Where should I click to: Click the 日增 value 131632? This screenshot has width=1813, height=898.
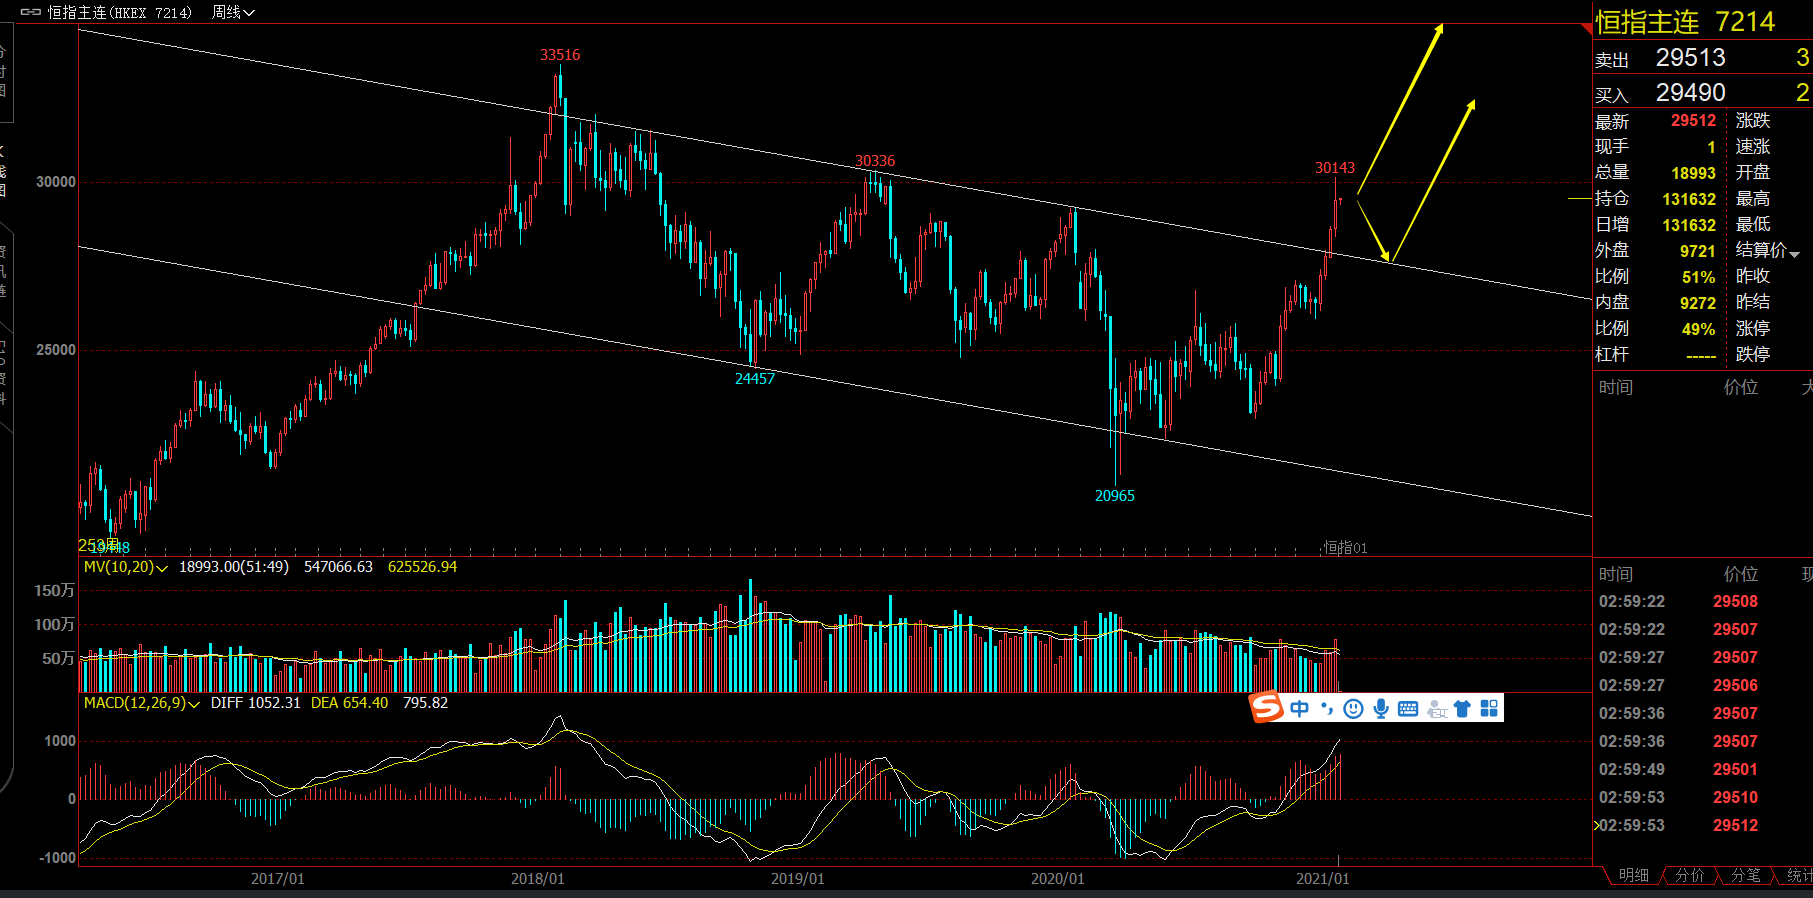(1689, 225)
